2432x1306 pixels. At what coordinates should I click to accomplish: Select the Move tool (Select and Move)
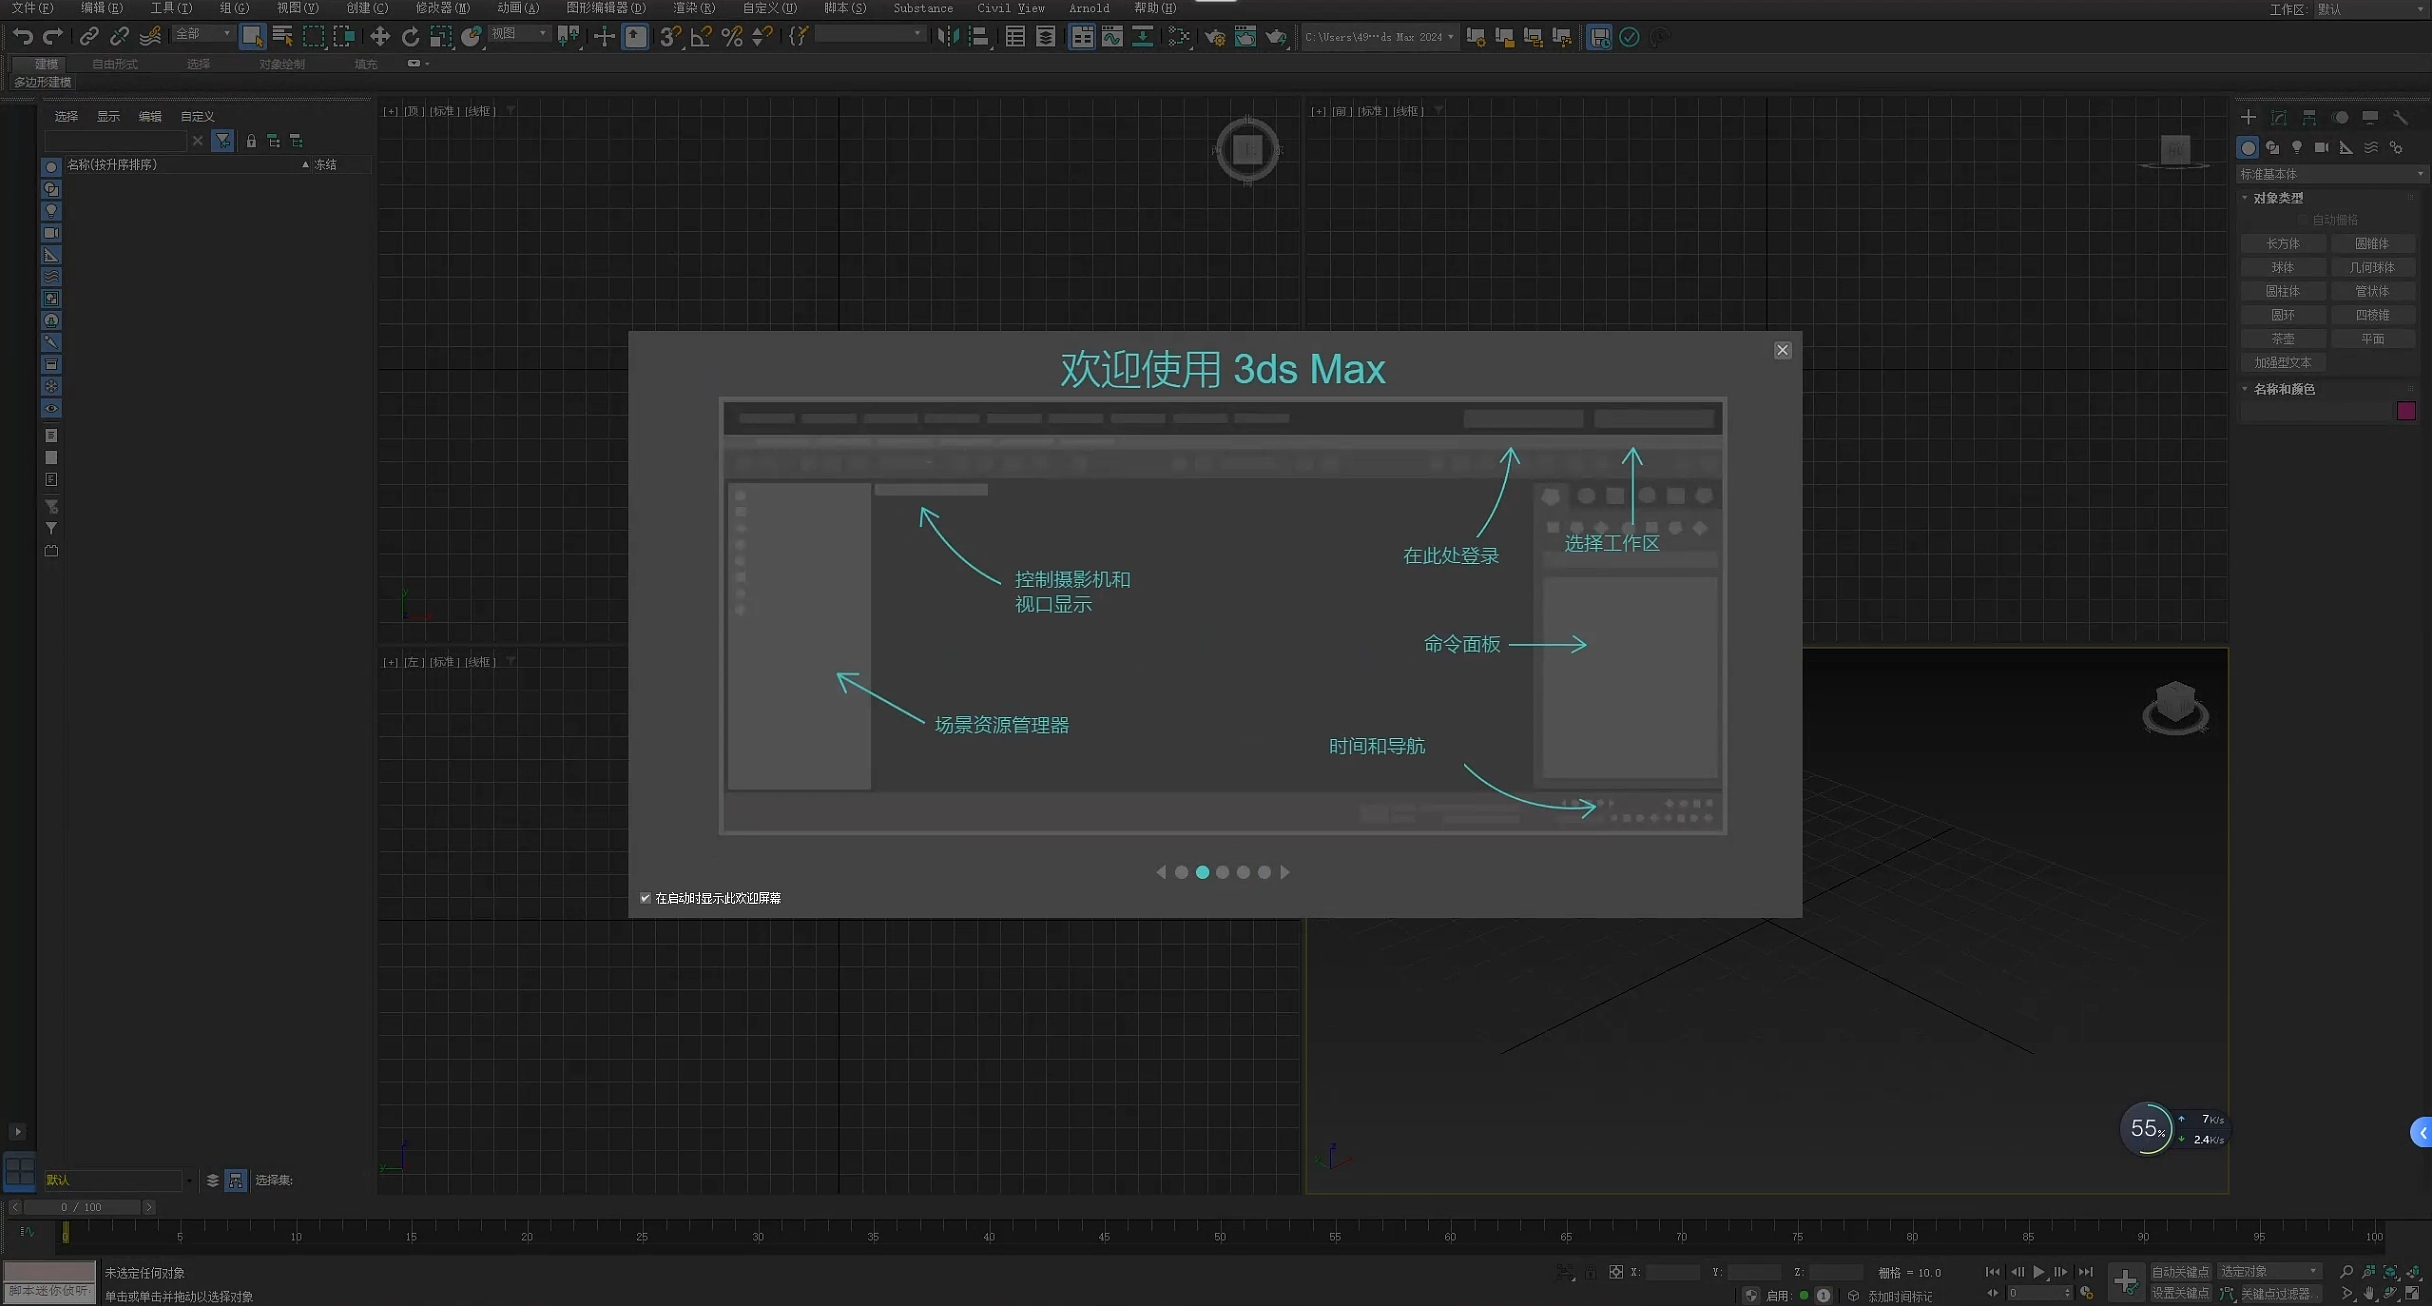(379, 37)
